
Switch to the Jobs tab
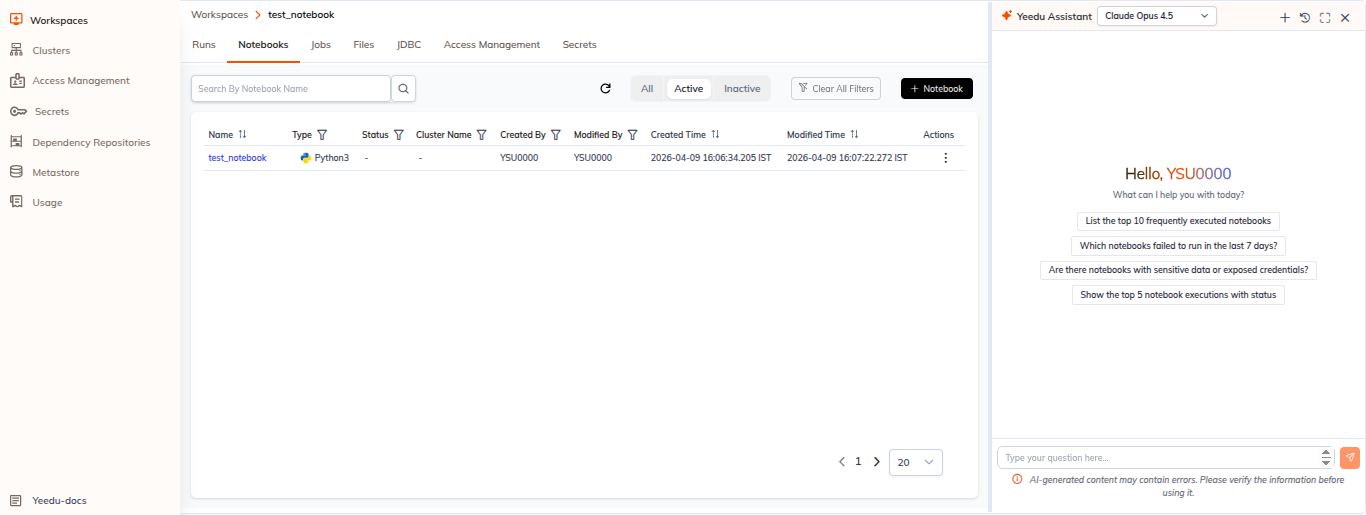click(321, 45)
